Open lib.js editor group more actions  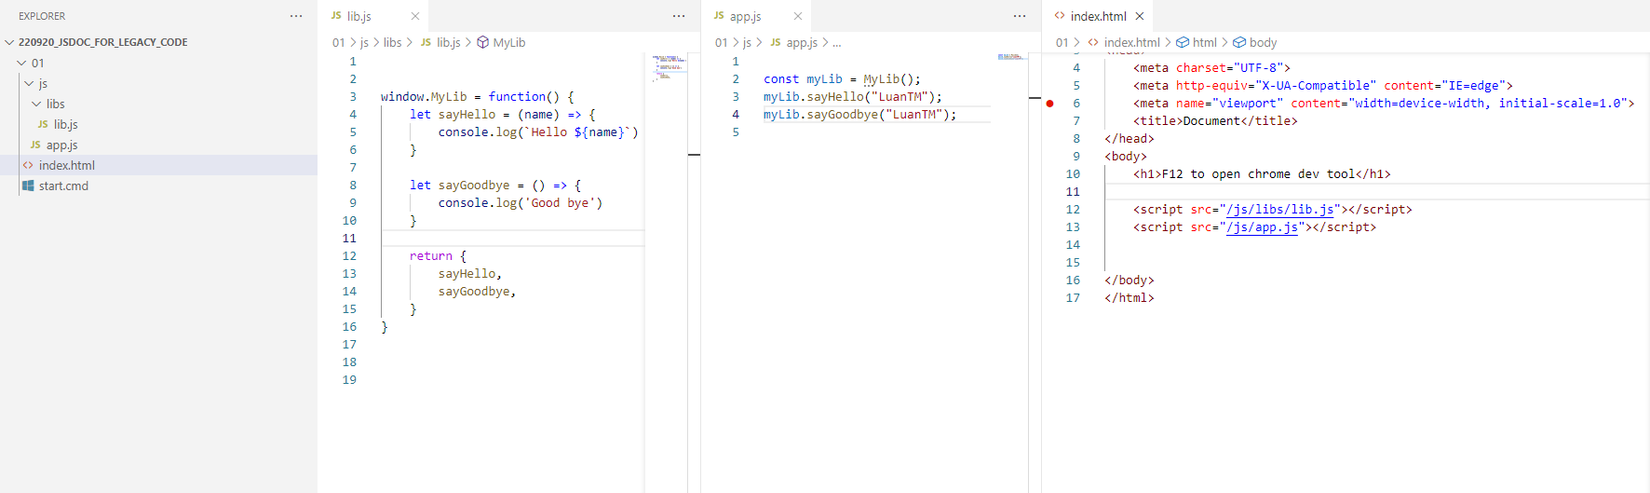click(679, 16)
